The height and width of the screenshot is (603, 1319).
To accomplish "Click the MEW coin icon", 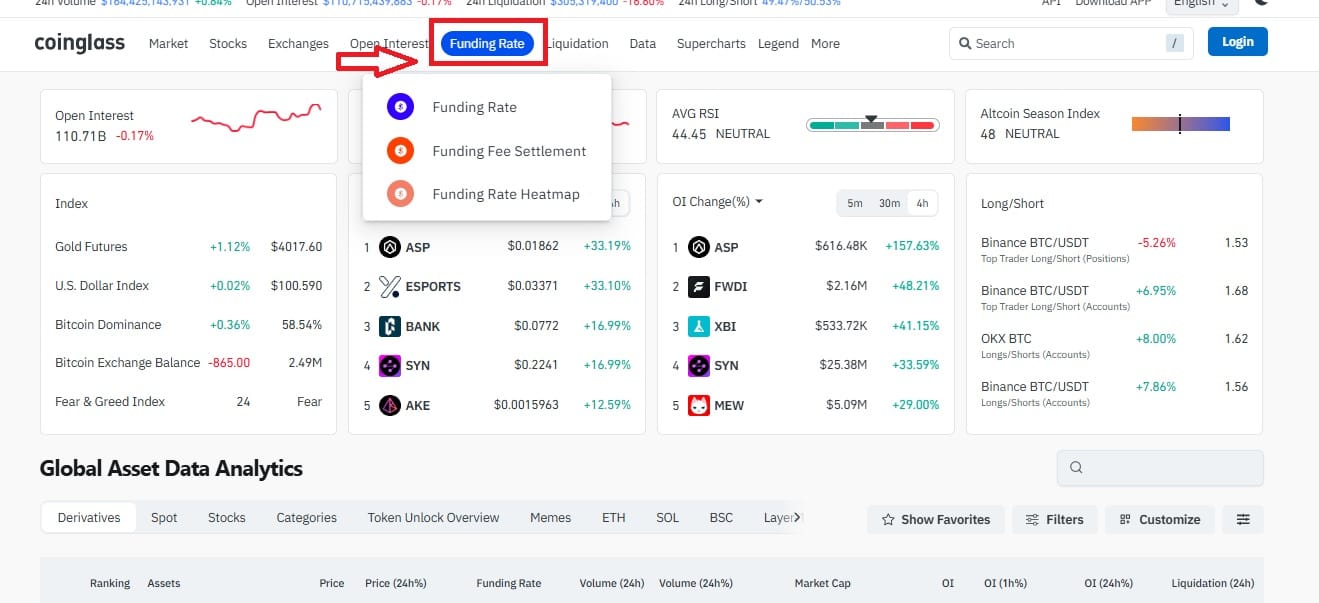I will [699, 405].
